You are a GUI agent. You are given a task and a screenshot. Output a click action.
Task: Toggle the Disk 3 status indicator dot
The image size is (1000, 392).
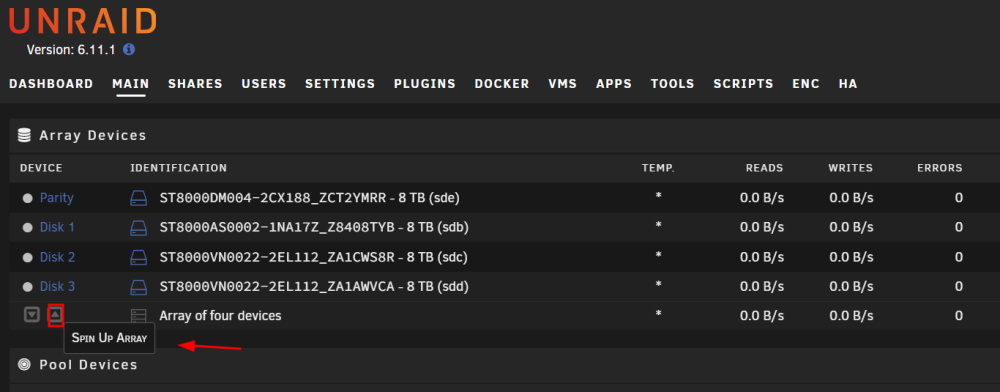[x=27, y=287]
